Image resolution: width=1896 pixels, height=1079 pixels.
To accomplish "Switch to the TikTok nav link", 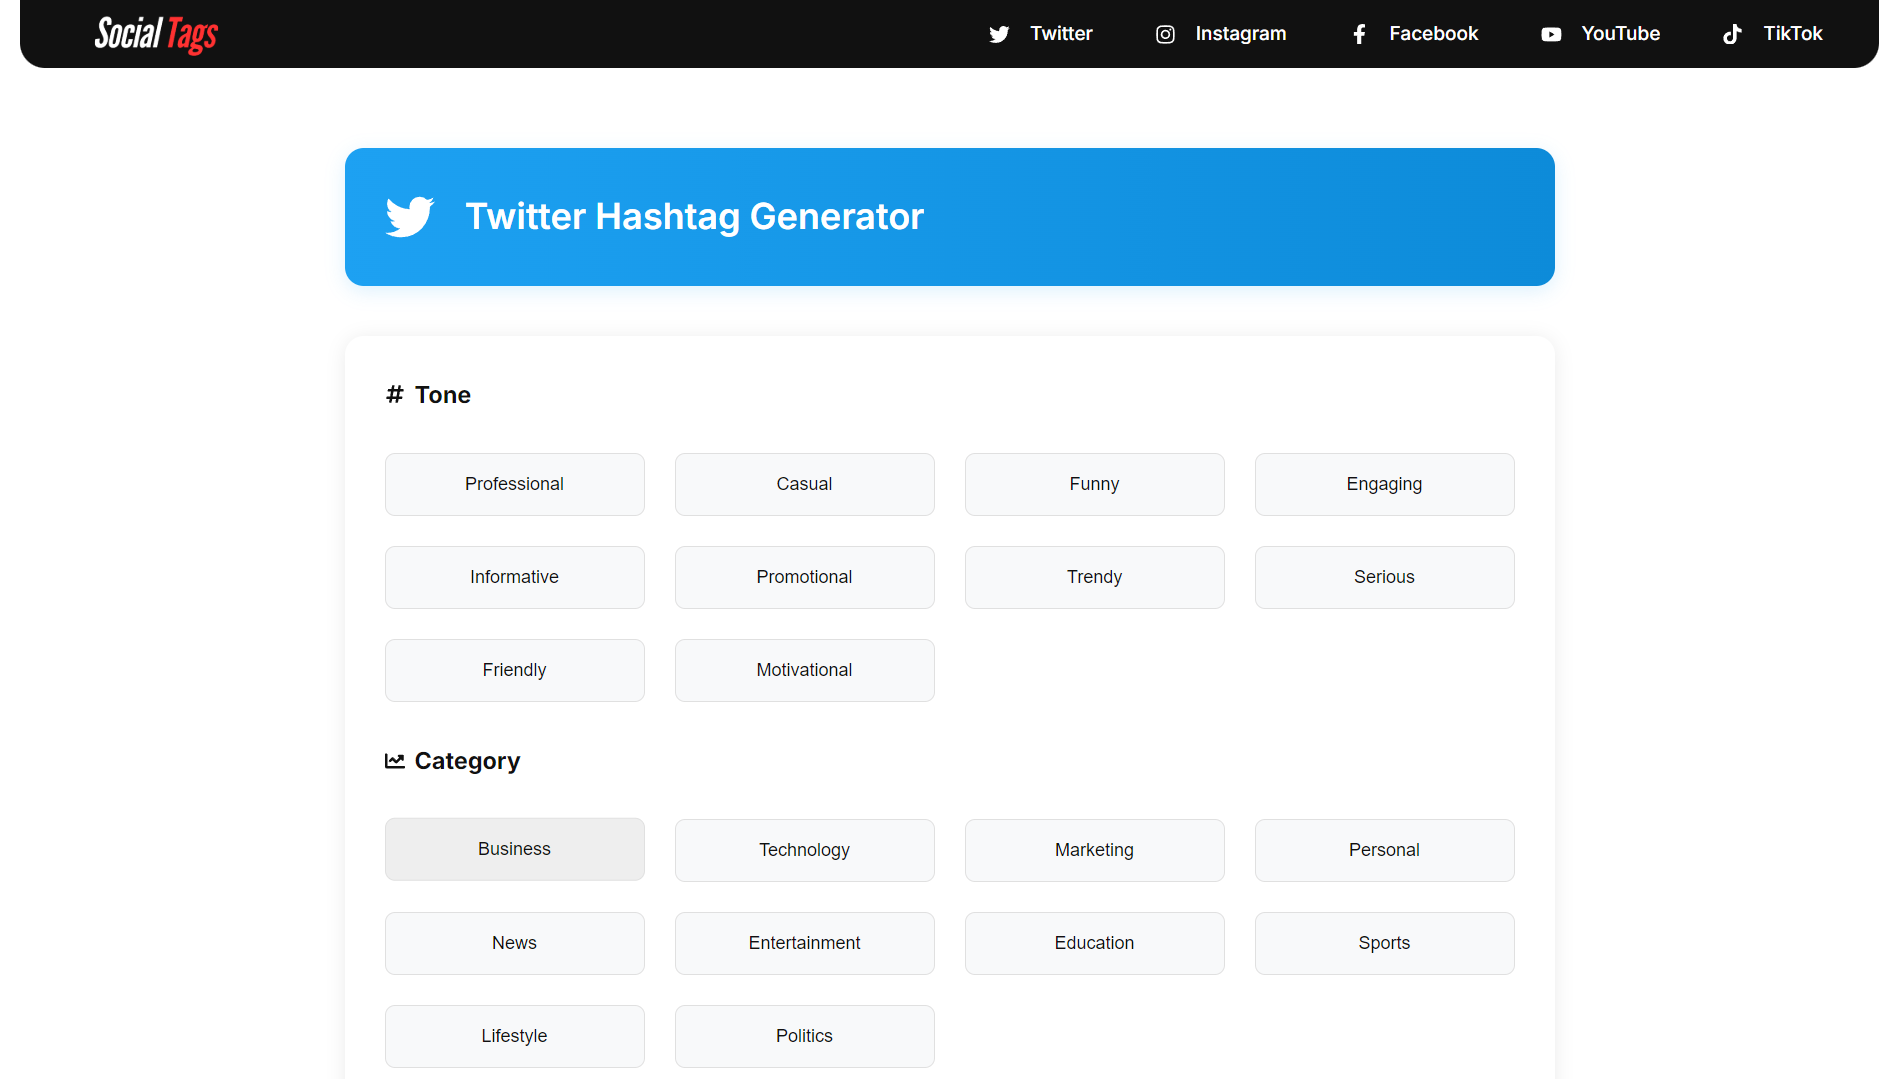I will tap(1772, 34).
